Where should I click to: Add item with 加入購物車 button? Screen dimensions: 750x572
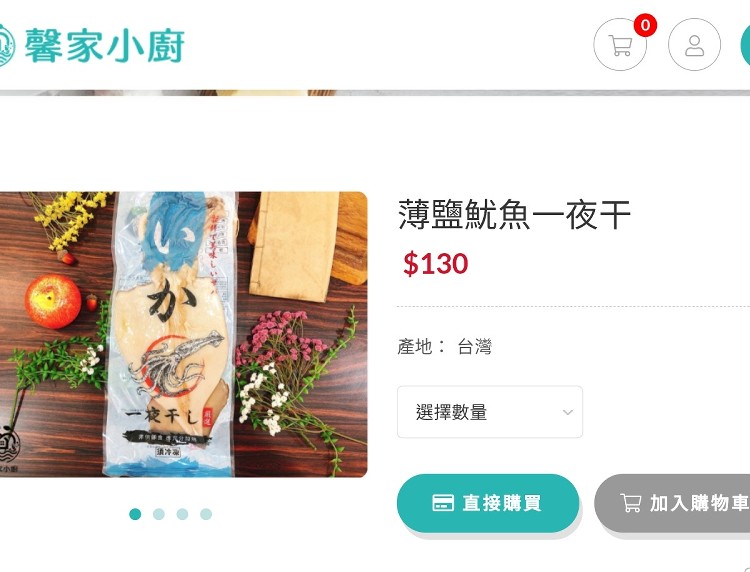672,503
